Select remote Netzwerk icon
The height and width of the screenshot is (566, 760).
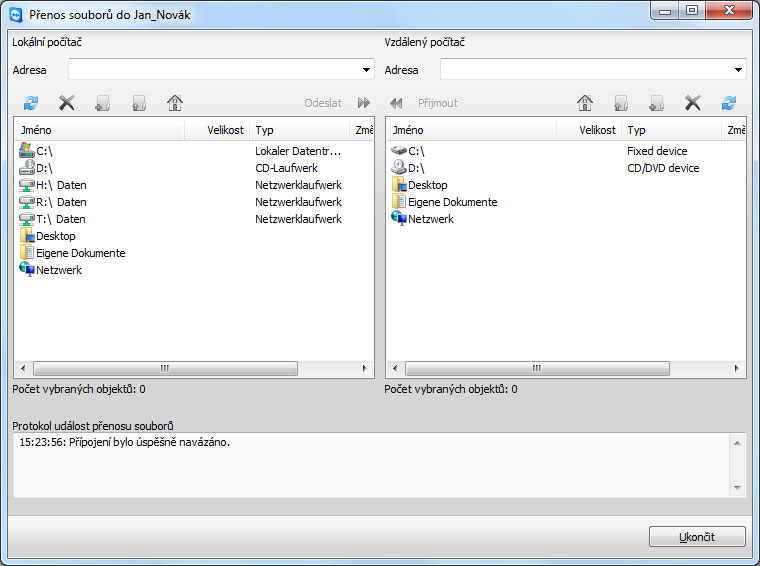tap(399, 218)
